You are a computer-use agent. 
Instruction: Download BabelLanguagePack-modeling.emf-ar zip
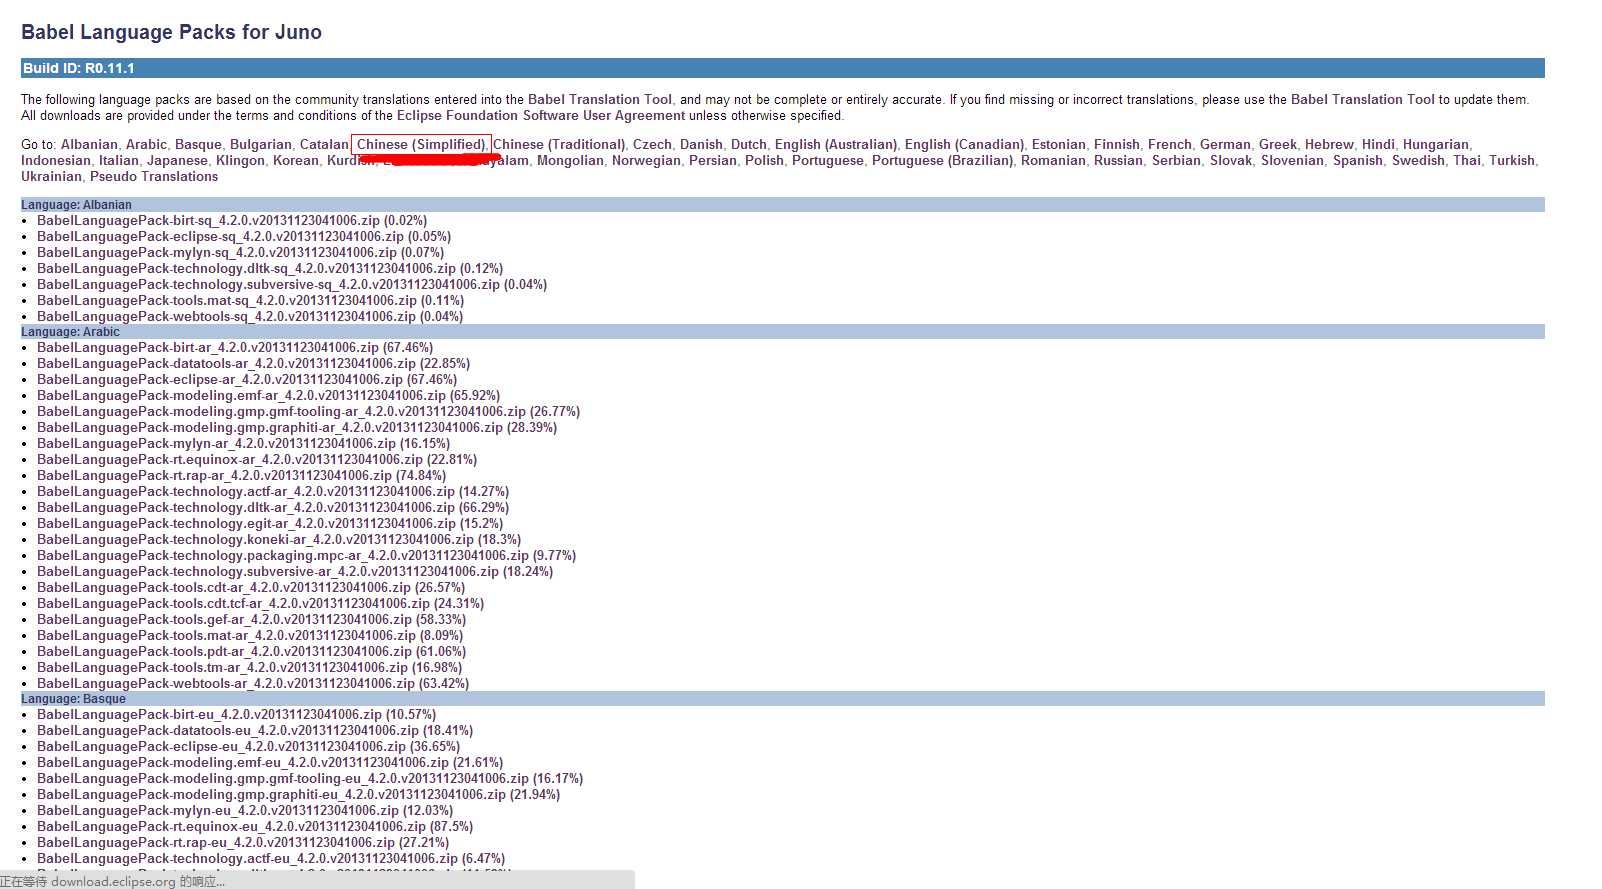coord(241,395)
